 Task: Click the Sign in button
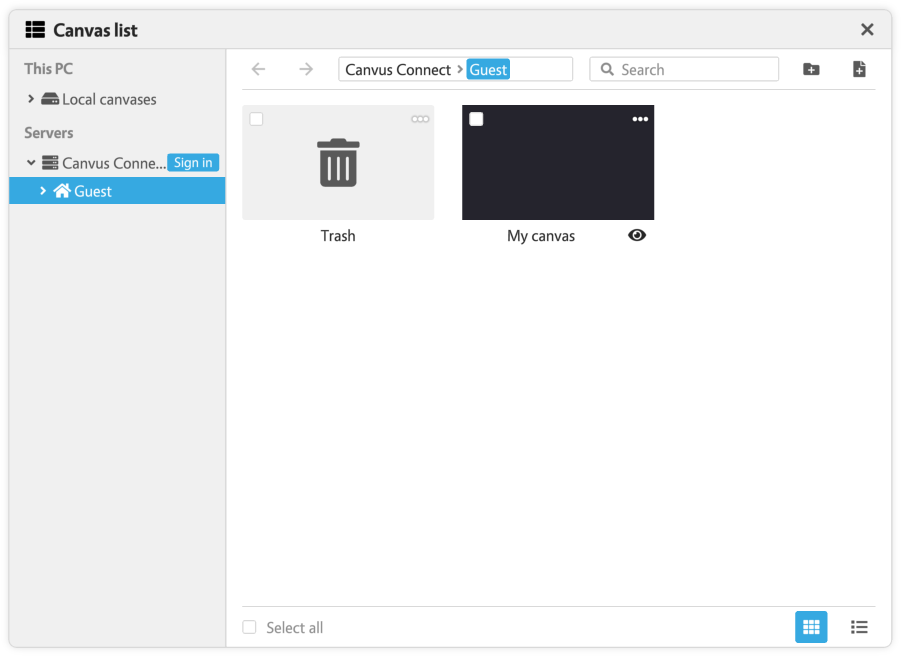click(x=193, y=162)
